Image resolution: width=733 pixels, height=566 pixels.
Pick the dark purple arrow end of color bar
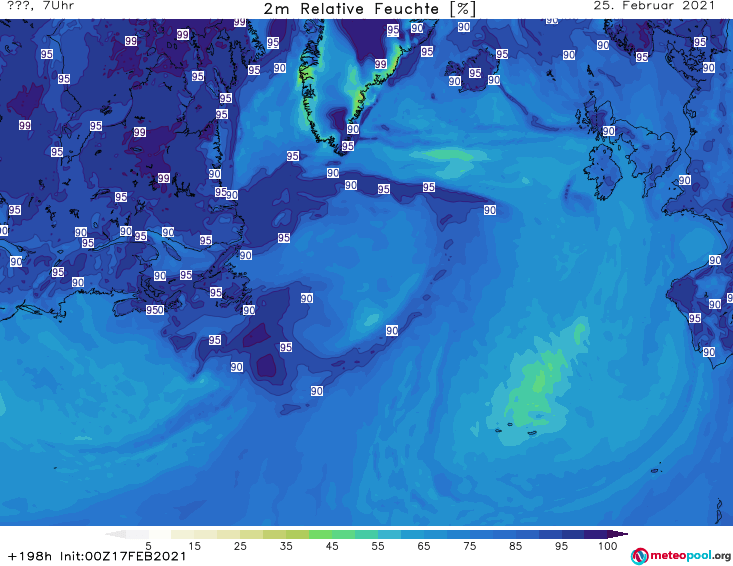click(618, 534)
